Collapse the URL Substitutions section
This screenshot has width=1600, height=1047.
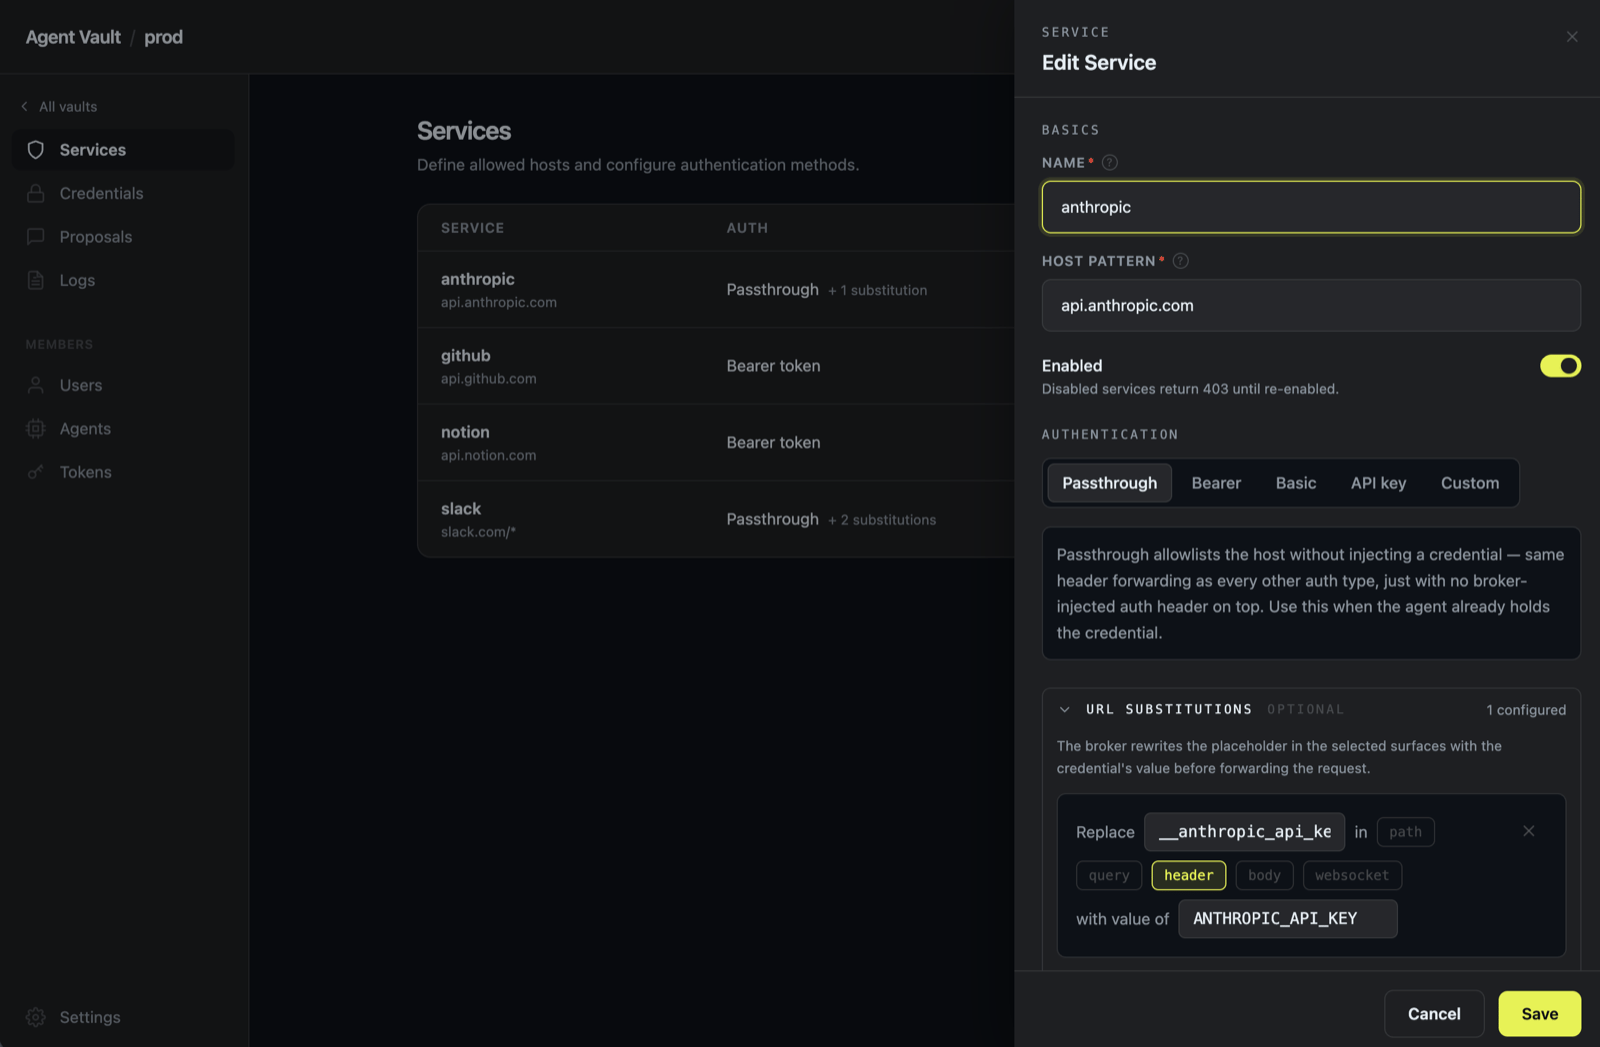1065,709
